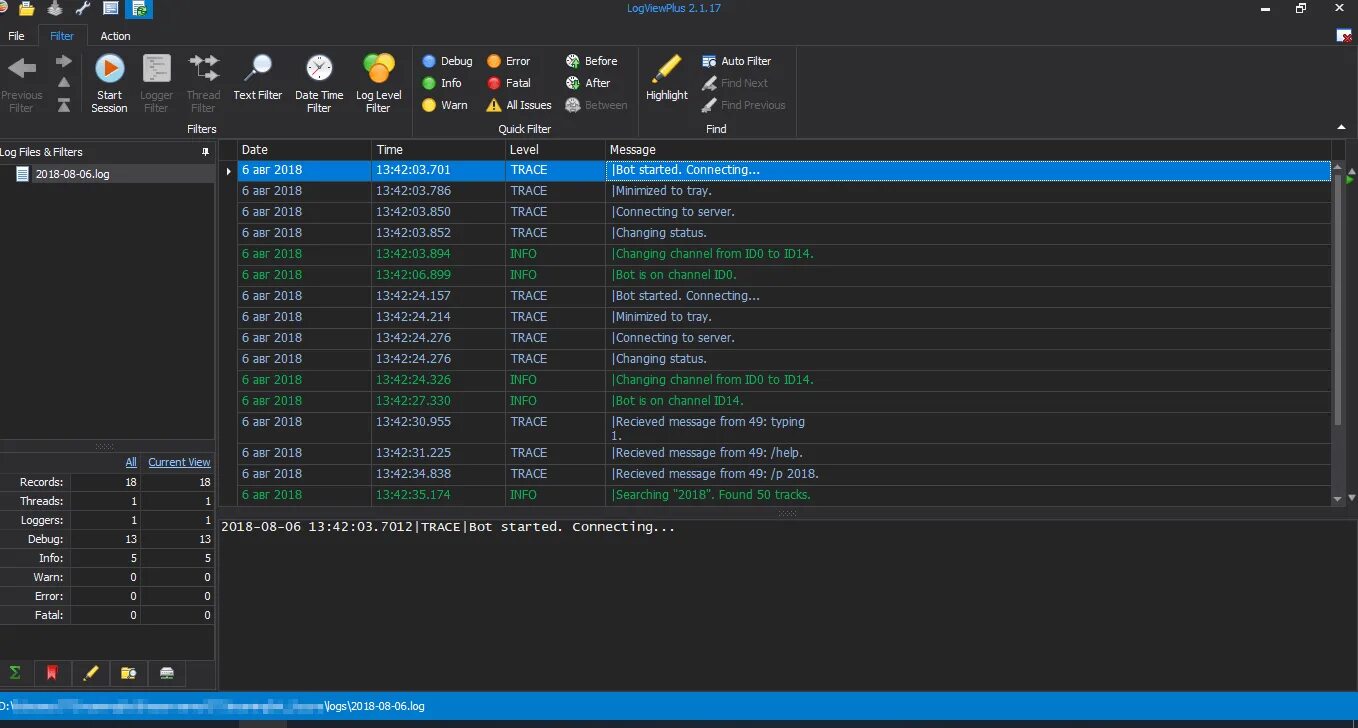Click the open folder icon in quick access bar
The width and height of the screenshot is (1358, 728).
pyautogui.click(x=26, y=9)
